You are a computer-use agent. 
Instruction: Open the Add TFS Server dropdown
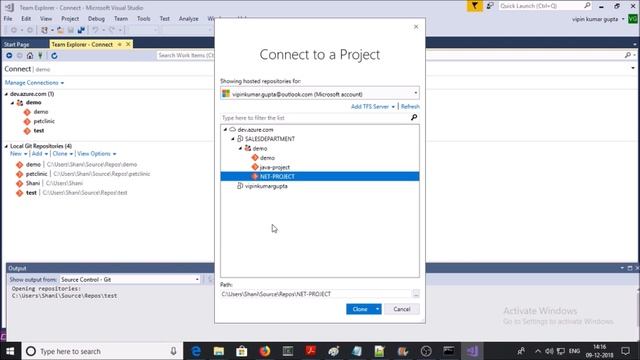(393, 107)
